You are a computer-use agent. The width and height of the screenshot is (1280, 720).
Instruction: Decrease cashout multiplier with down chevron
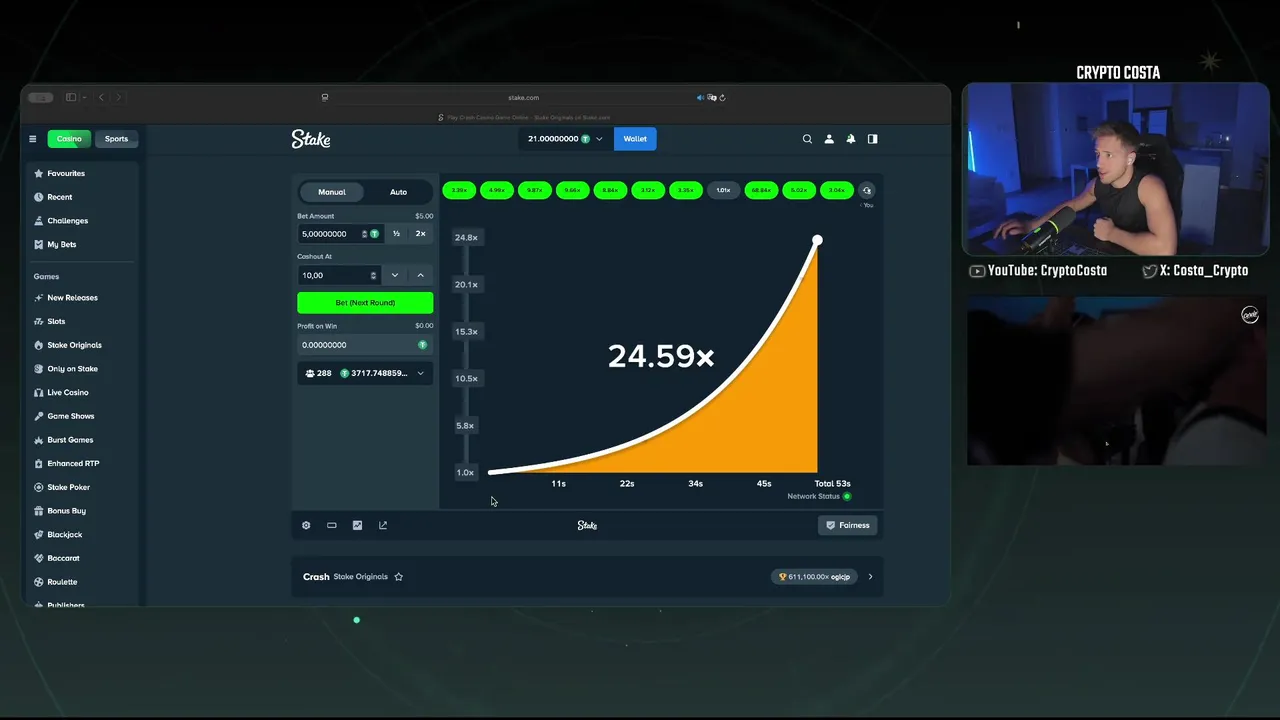tap(394, 275)
